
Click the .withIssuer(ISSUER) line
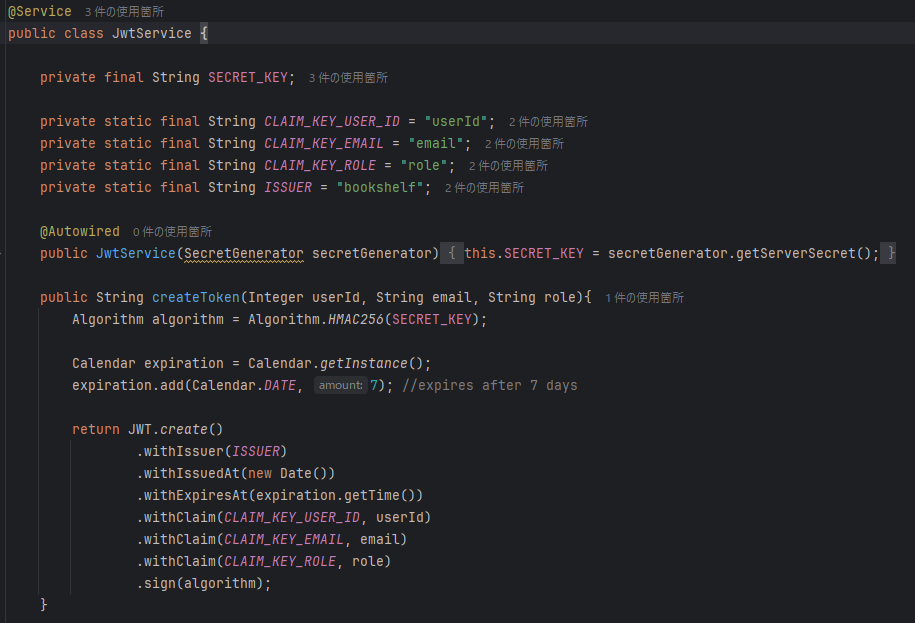tap(212, 451)
